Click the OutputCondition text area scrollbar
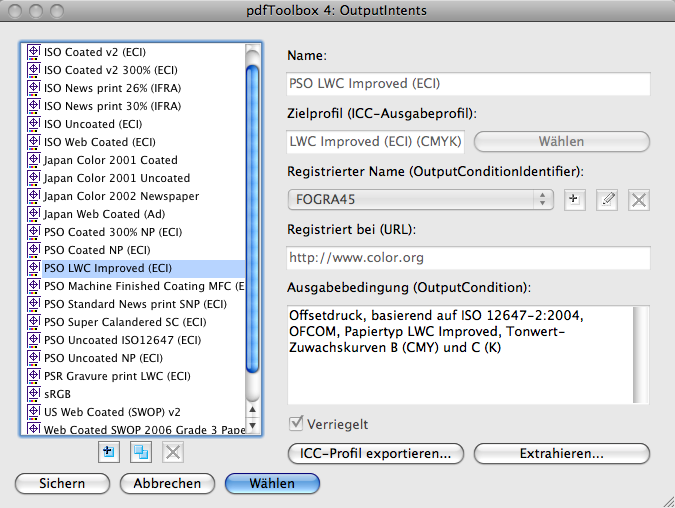 (641, 355)
